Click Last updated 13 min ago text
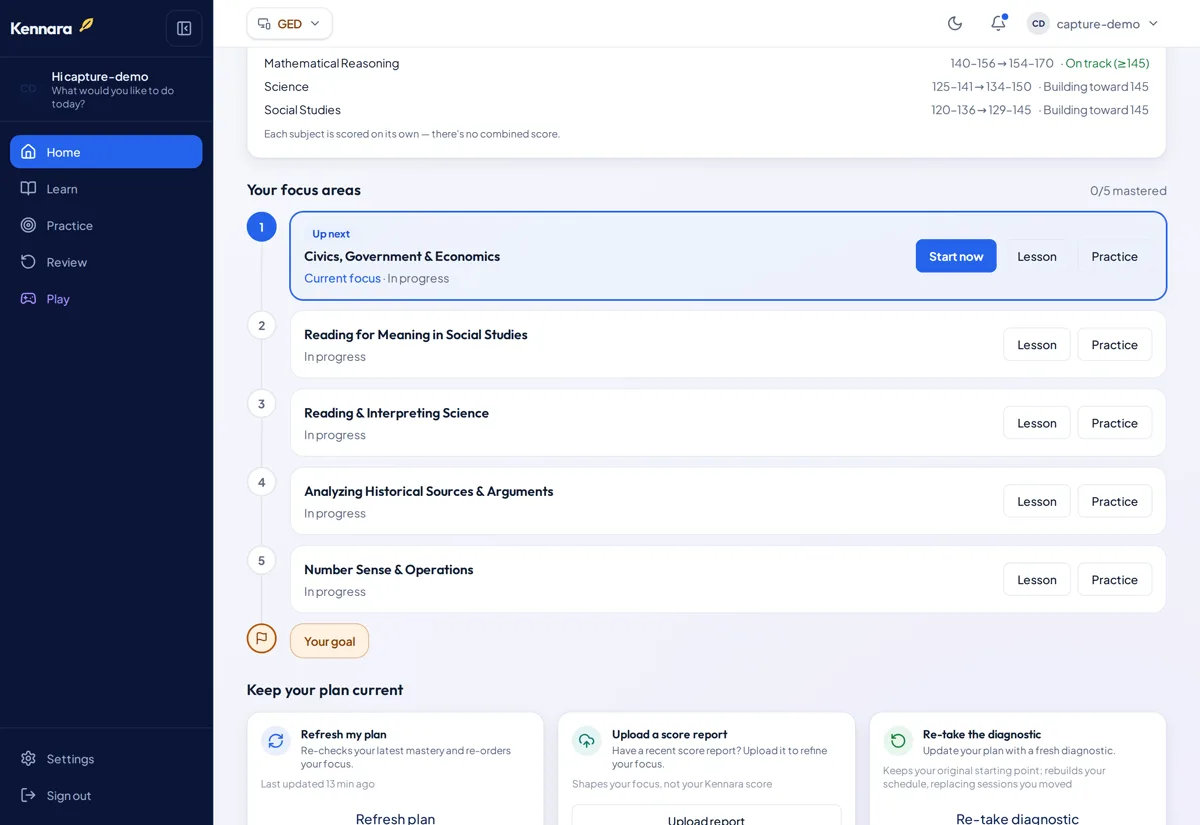Viewport: 1200px width, 825px height. pyautogui.click(x=318, y=784)
